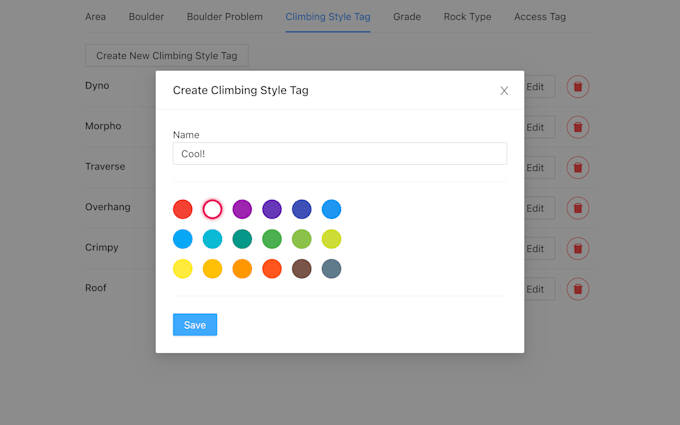
Task: Edit the Dyno tag
Action: [x=539, y=87]
